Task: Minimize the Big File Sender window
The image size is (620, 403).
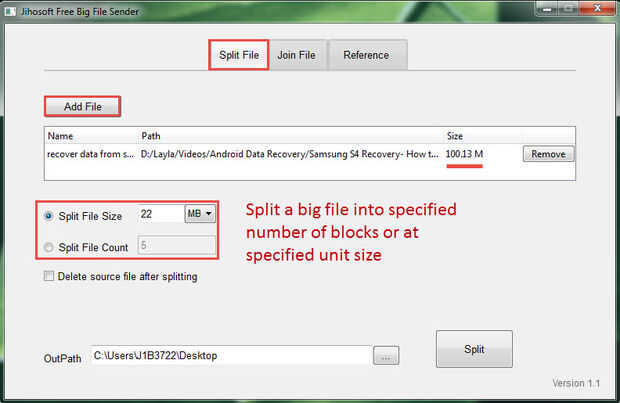Action: [547, 8]
